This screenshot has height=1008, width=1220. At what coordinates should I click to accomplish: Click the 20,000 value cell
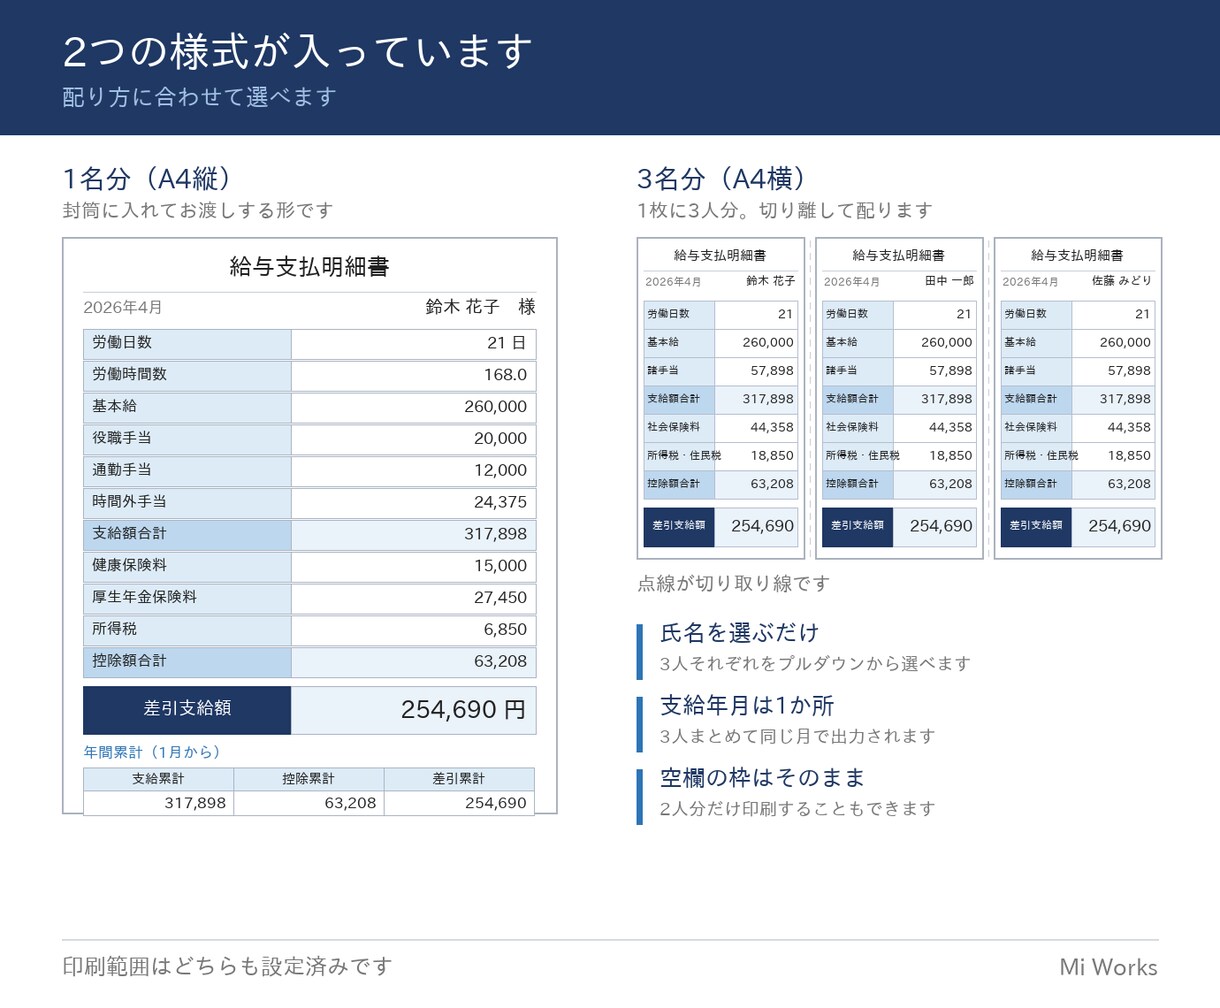(x=413, y=439)
